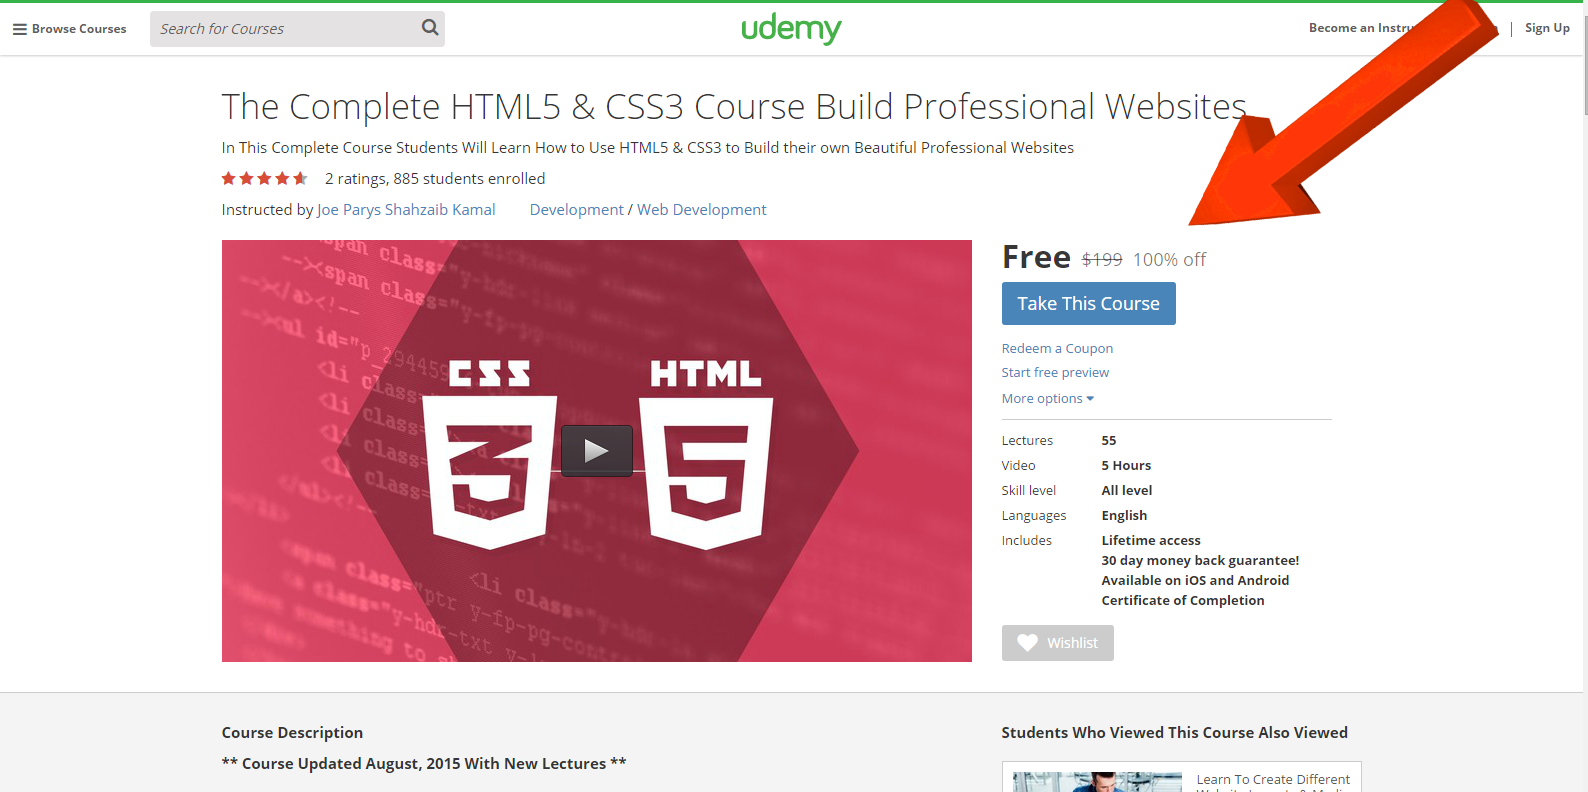Click the Skill level value 'All level'

tap(1127, 490)
